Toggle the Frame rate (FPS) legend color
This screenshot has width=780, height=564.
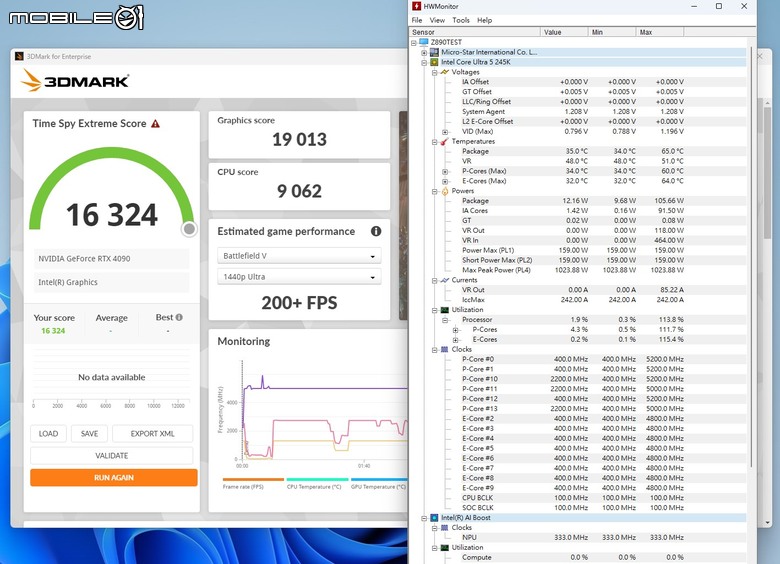pyautogui.click(x=253, y=479)
